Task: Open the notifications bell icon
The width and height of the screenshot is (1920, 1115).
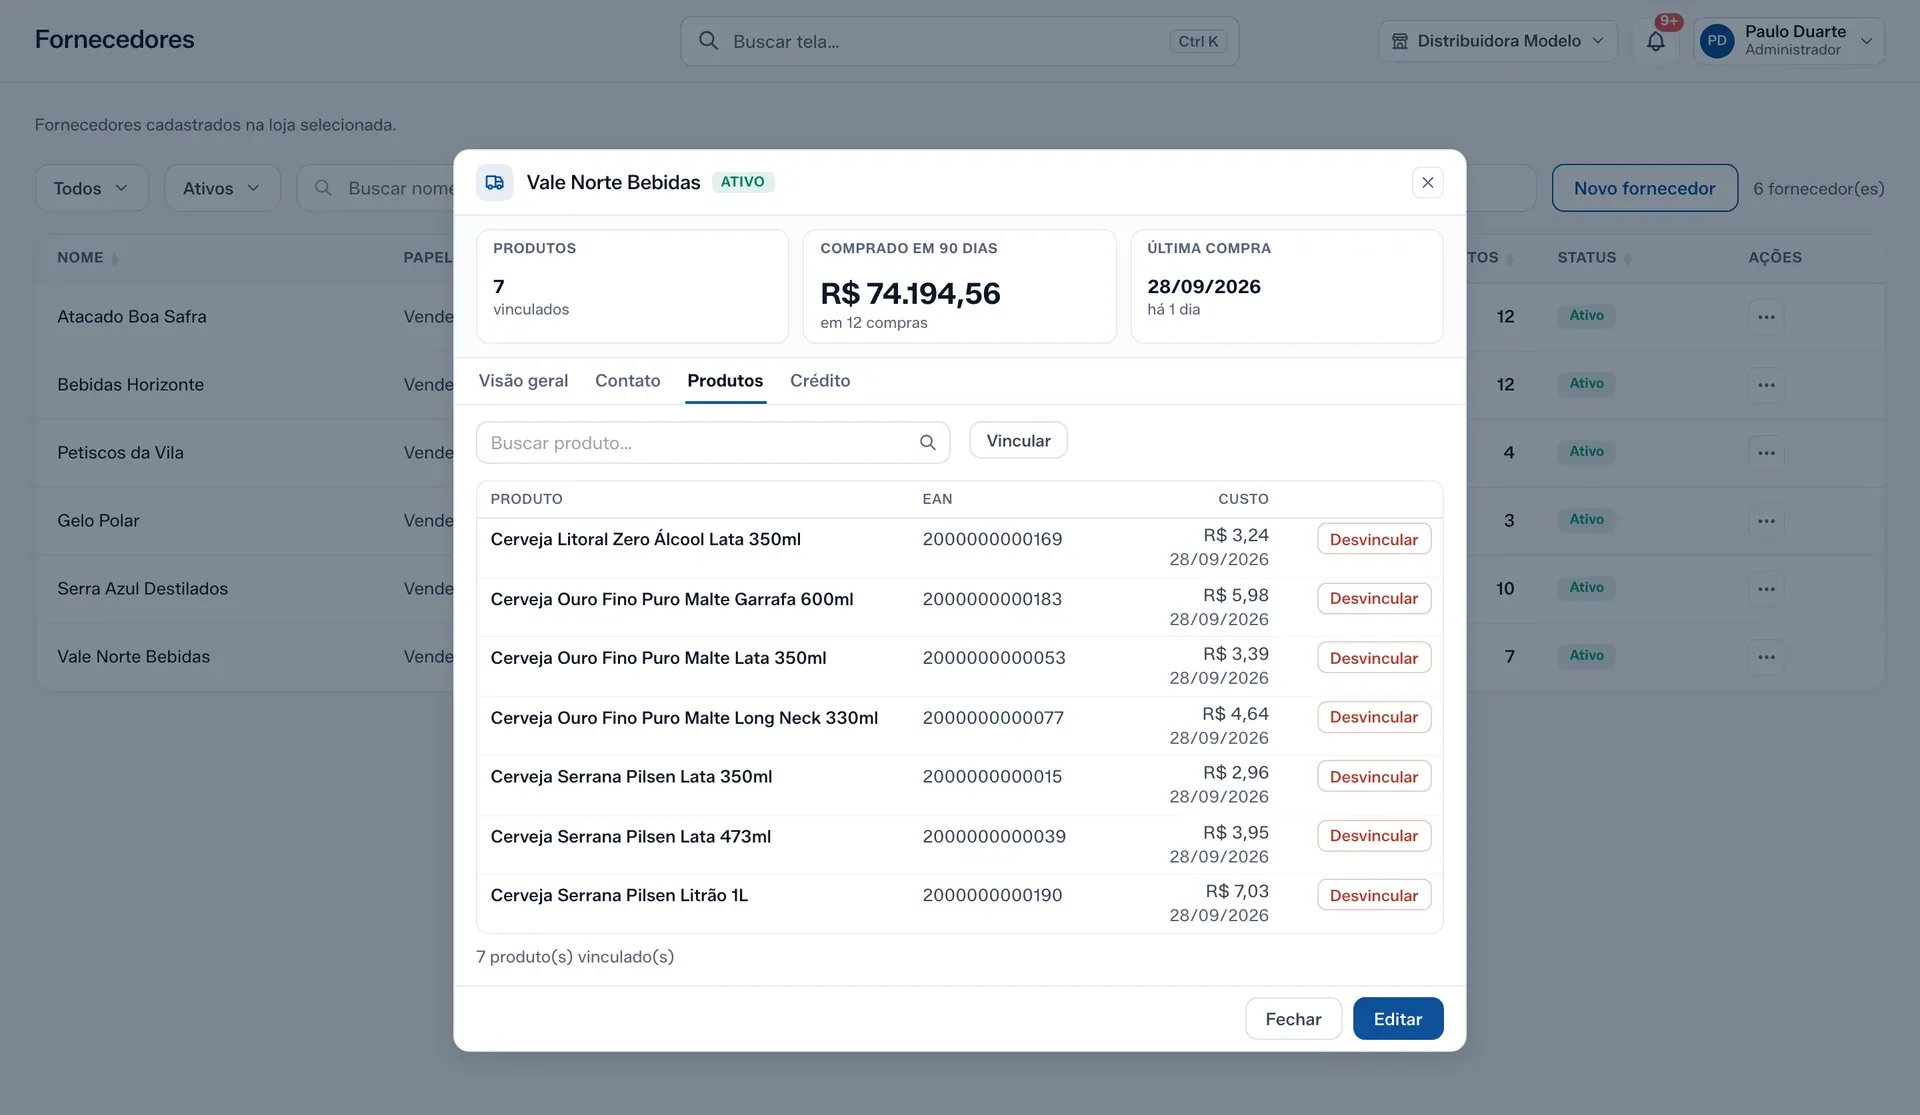Action: pos(1655,41)
